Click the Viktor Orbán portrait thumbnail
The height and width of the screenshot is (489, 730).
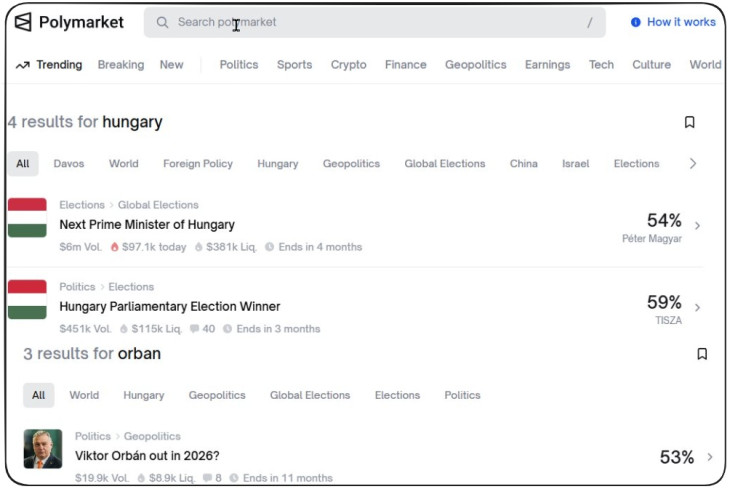point(43,449)
